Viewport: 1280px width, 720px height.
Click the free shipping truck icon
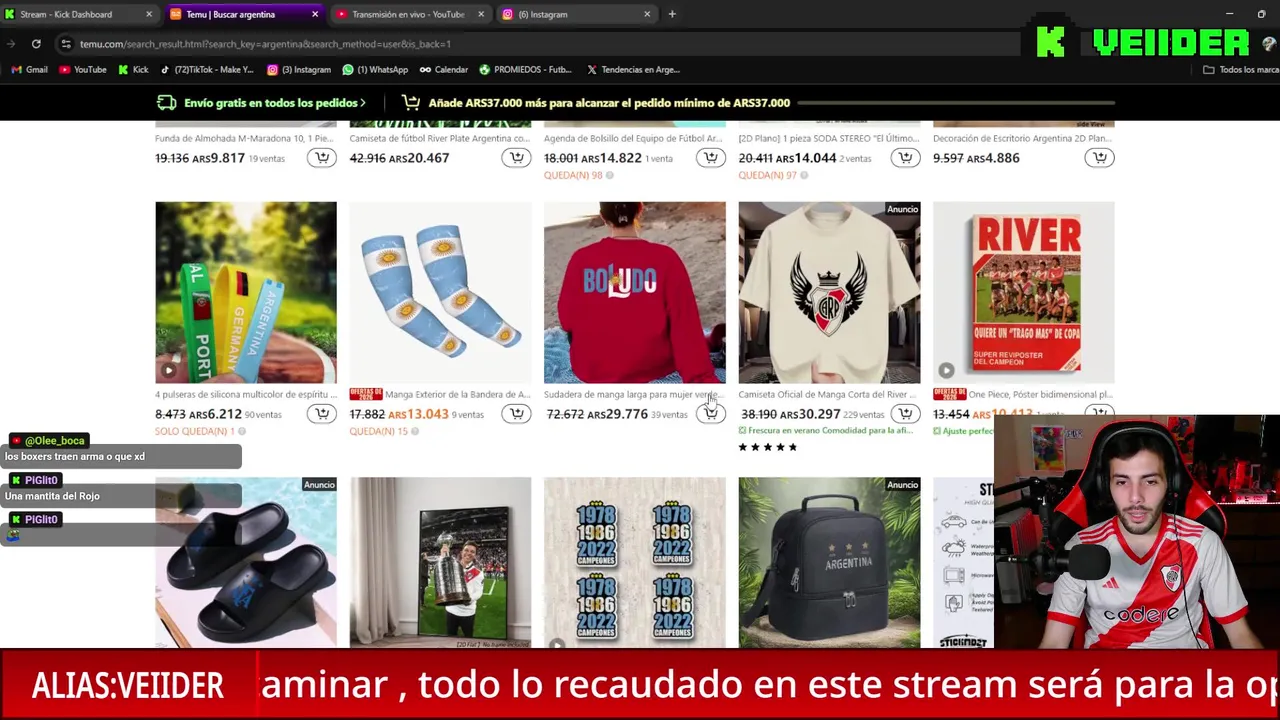tap(167, 102)
